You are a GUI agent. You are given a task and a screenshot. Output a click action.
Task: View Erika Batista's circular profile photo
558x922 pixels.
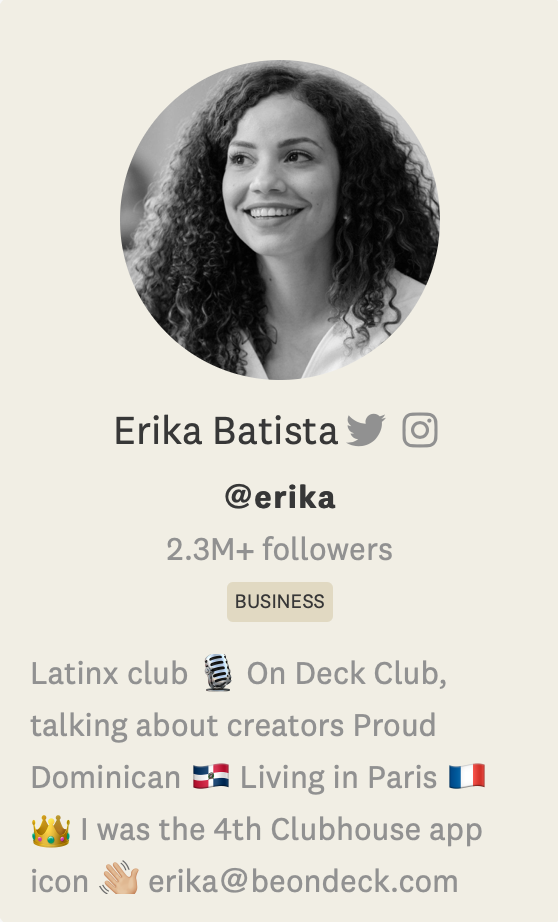(280, 220)
